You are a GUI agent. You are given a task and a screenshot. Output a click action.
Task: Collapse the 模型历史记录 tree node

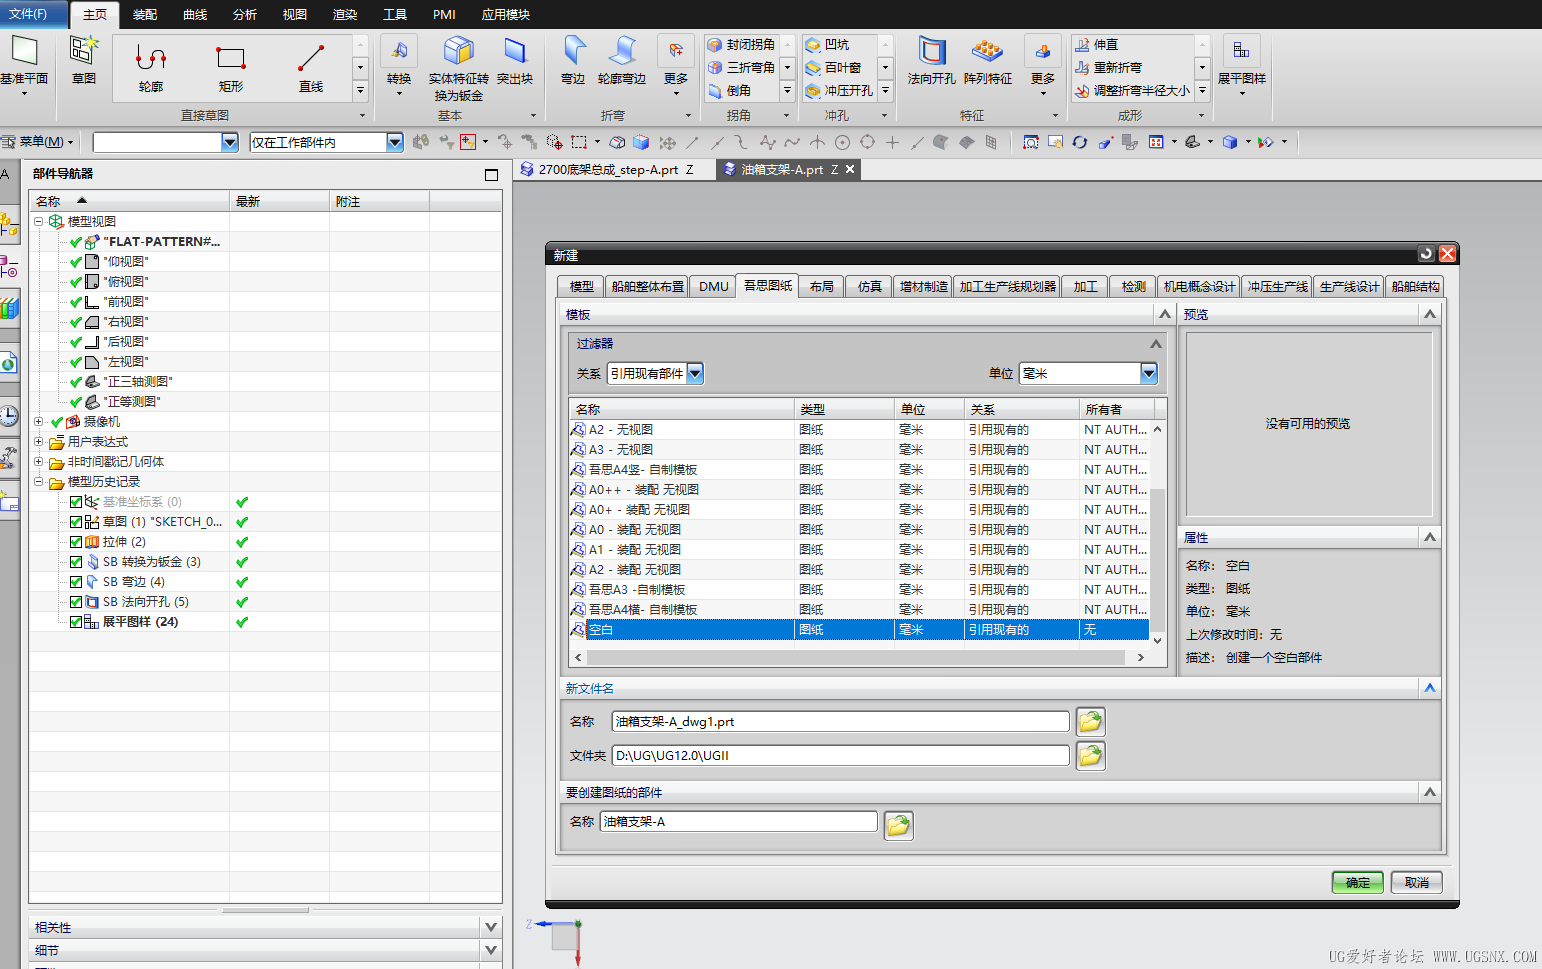pyautogui.click(x=39, y=482)
